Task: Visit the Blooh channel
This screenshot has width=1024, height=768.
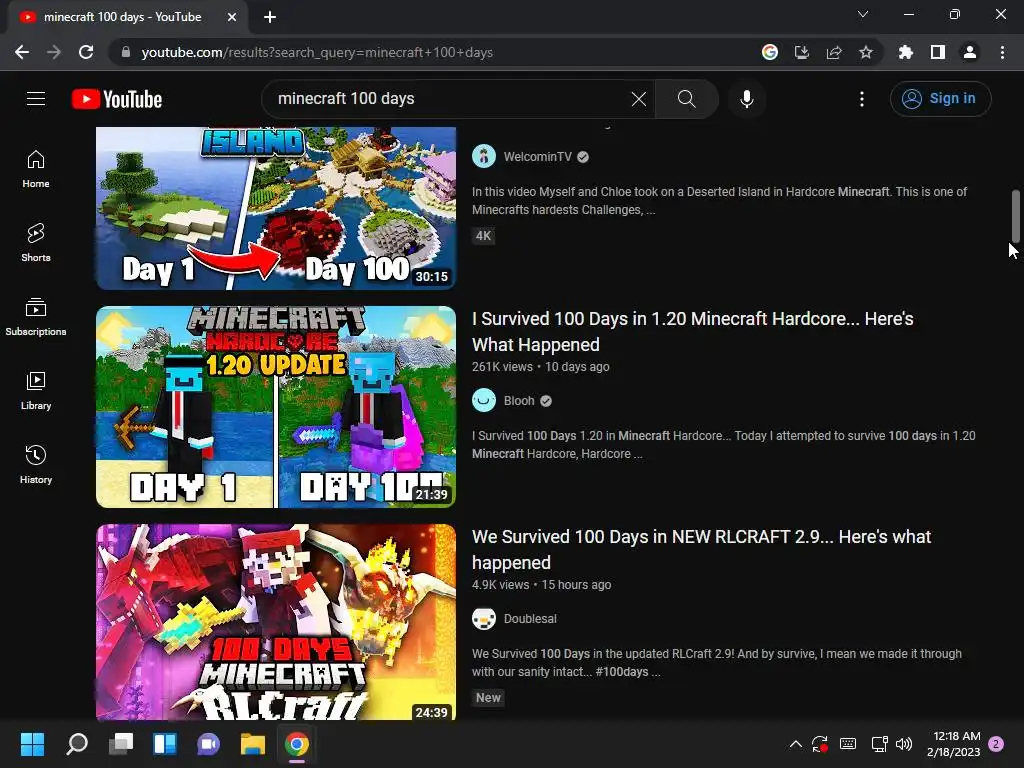Action: click(x=519, y=401)
